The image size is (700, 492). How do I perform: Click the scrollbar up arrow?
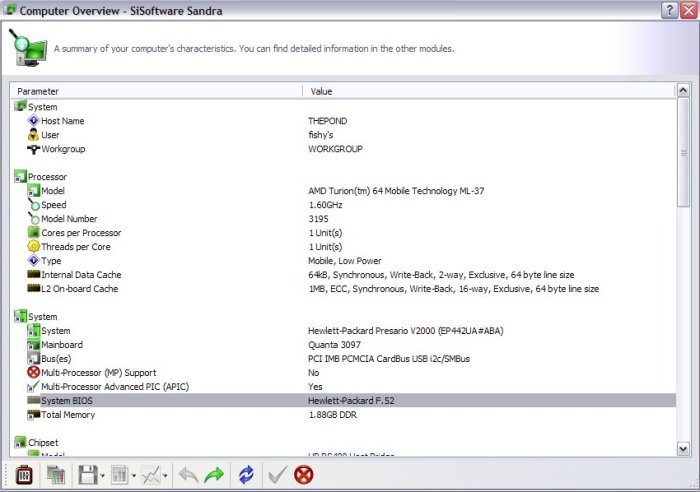coord(683,90)
